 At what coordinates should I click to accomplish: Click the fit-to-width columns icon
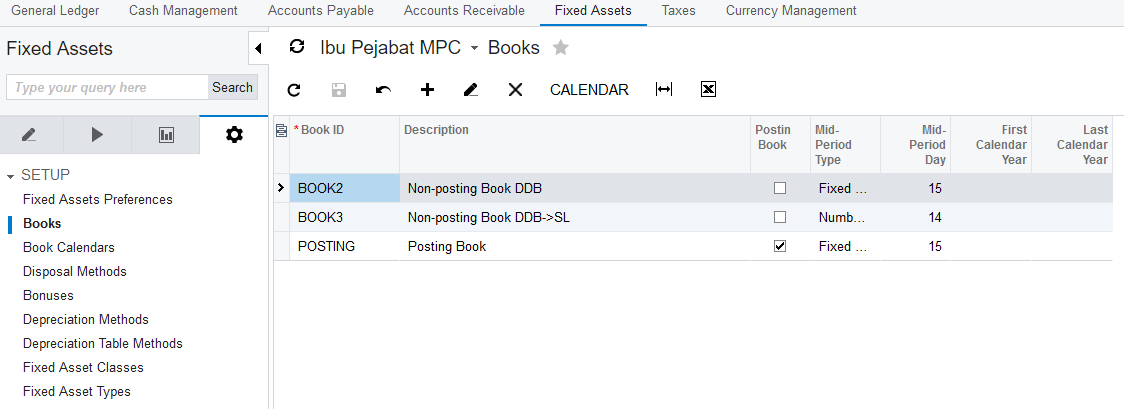tap(664, 90)
